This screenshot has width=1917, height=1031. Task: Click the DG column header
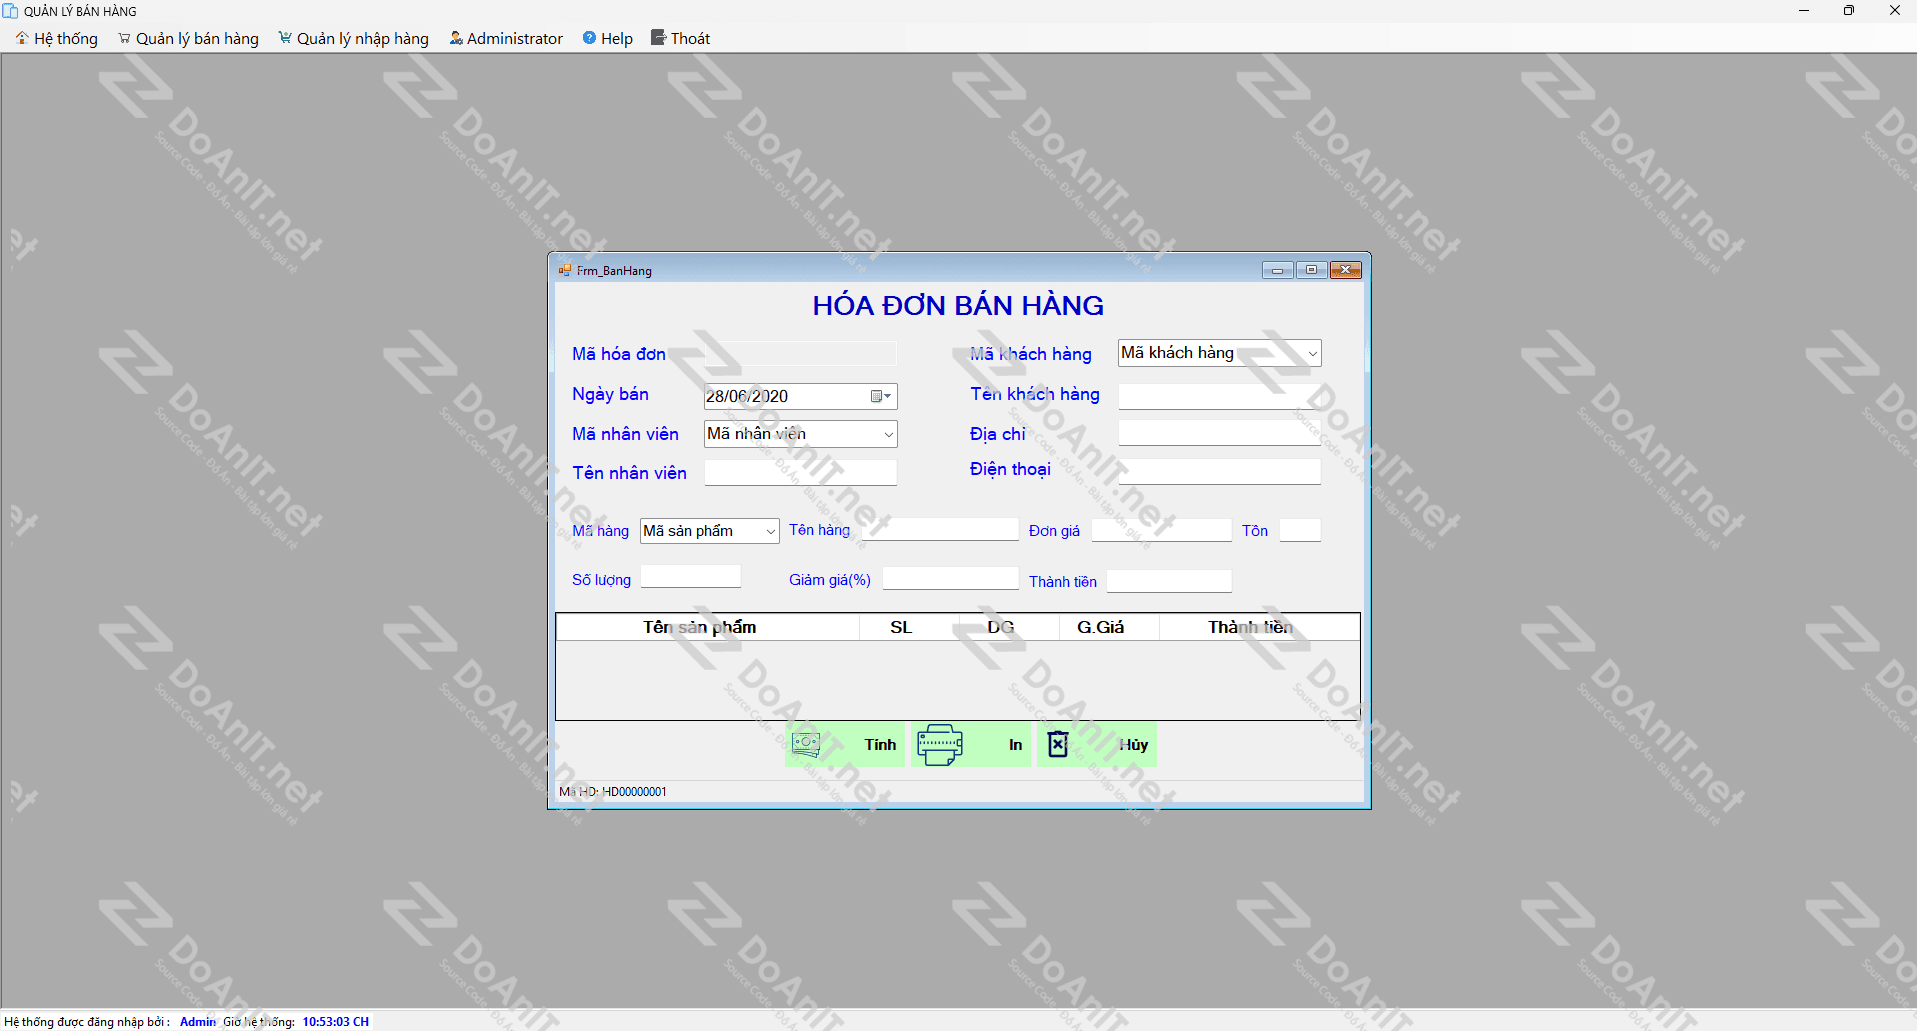1009,627
